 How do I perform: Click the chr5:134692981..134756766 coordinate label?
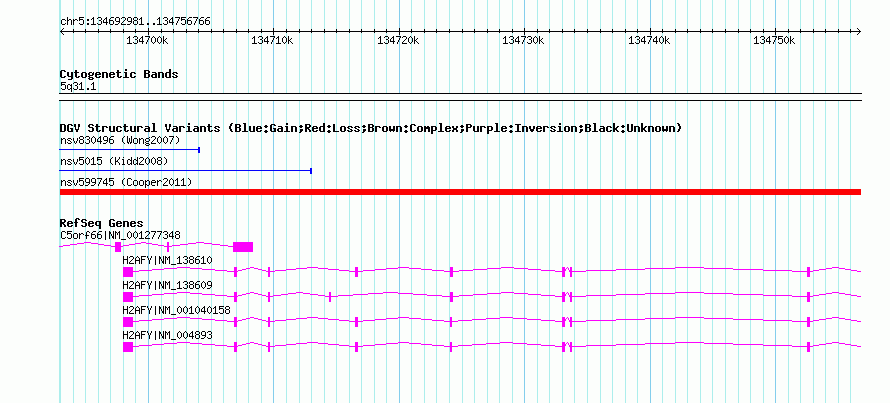coord(135,22)
